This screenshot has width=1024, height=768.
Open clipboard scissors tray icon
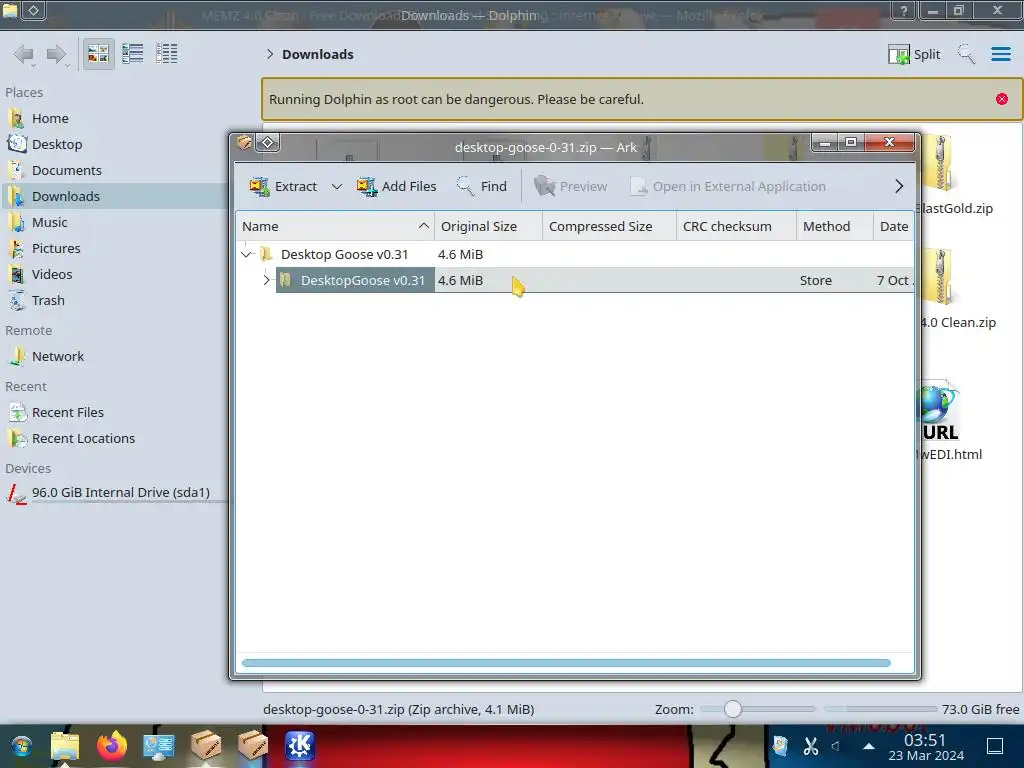coord(810,746)
